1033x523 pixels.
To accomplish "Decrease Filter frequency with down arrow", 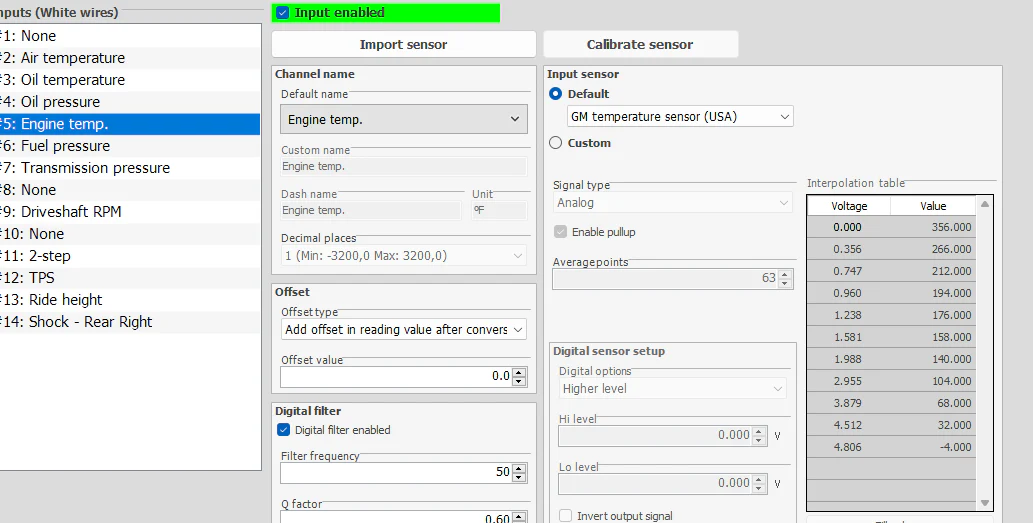I will point(519,476).
